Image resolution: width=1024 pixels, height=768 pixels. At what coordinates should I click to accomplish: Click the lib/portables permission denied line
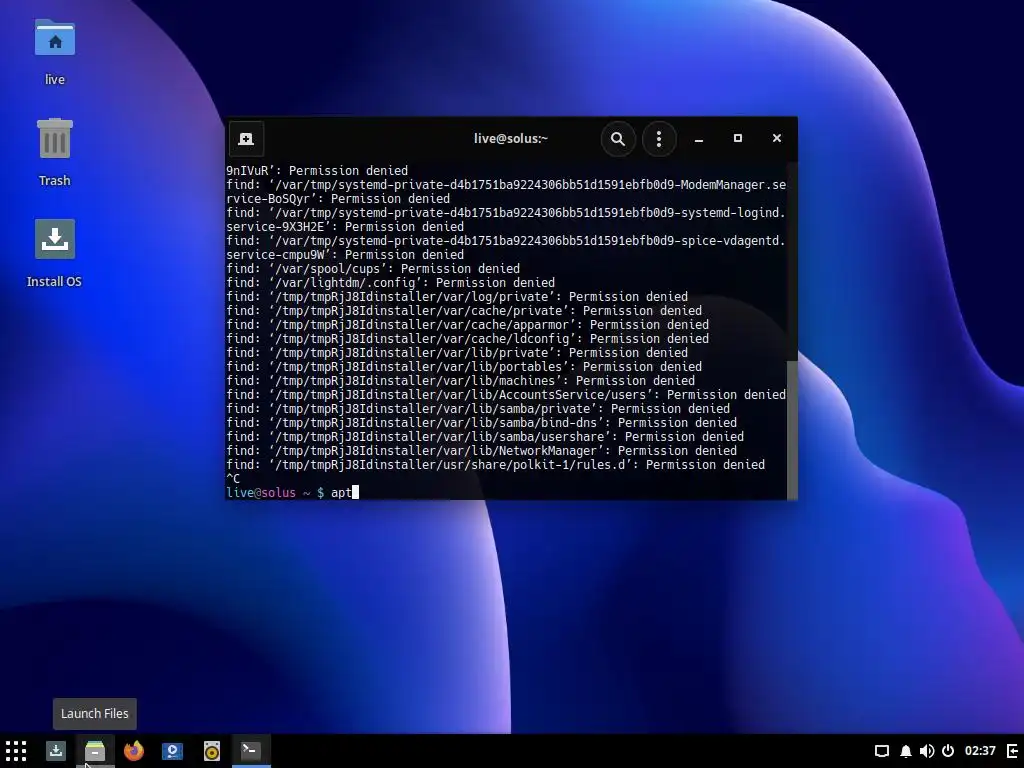(464, 367)
